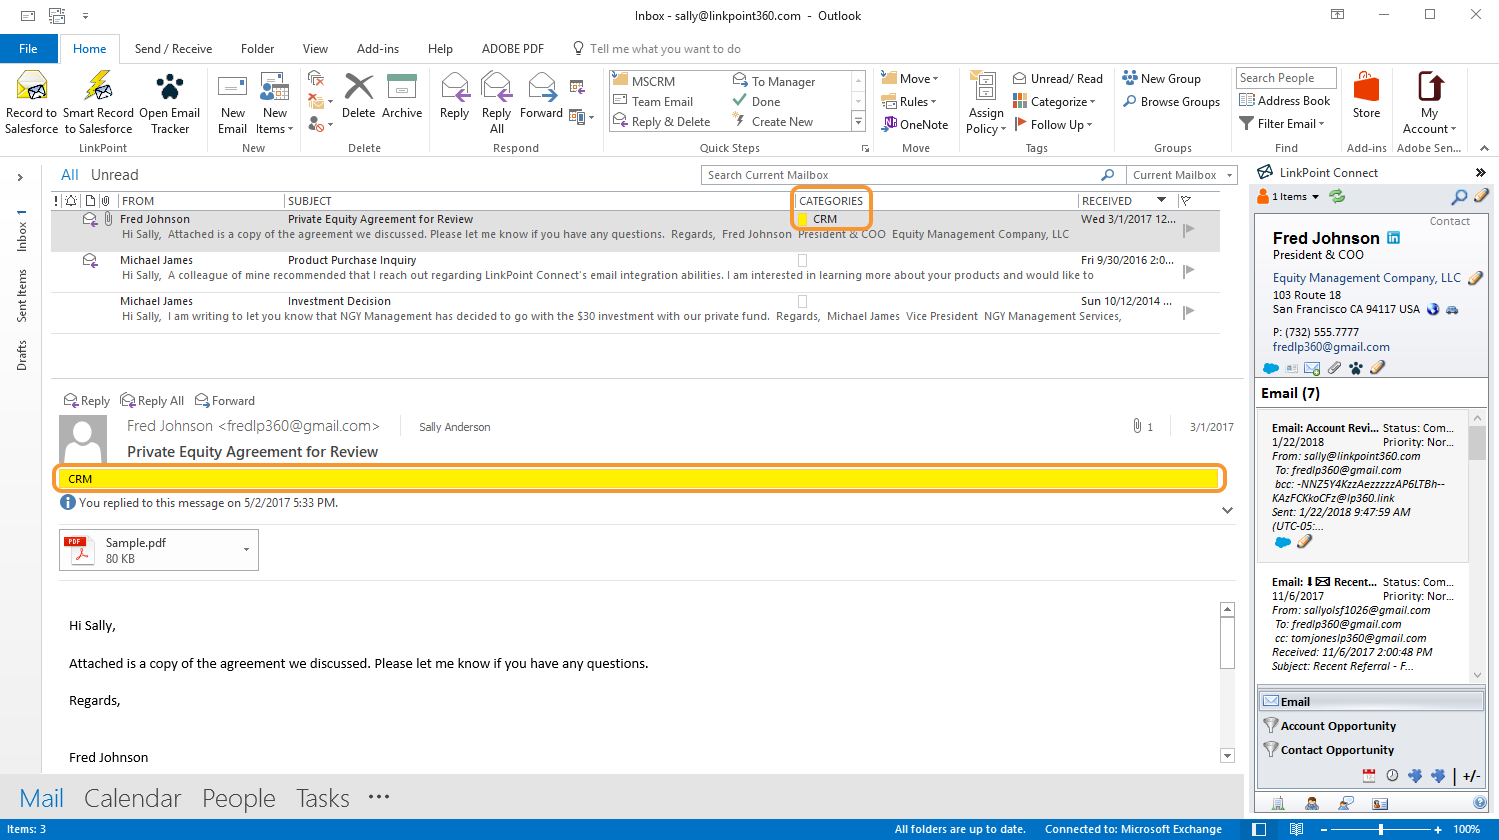Click Smart Record to Salesforce

[99, 103]
